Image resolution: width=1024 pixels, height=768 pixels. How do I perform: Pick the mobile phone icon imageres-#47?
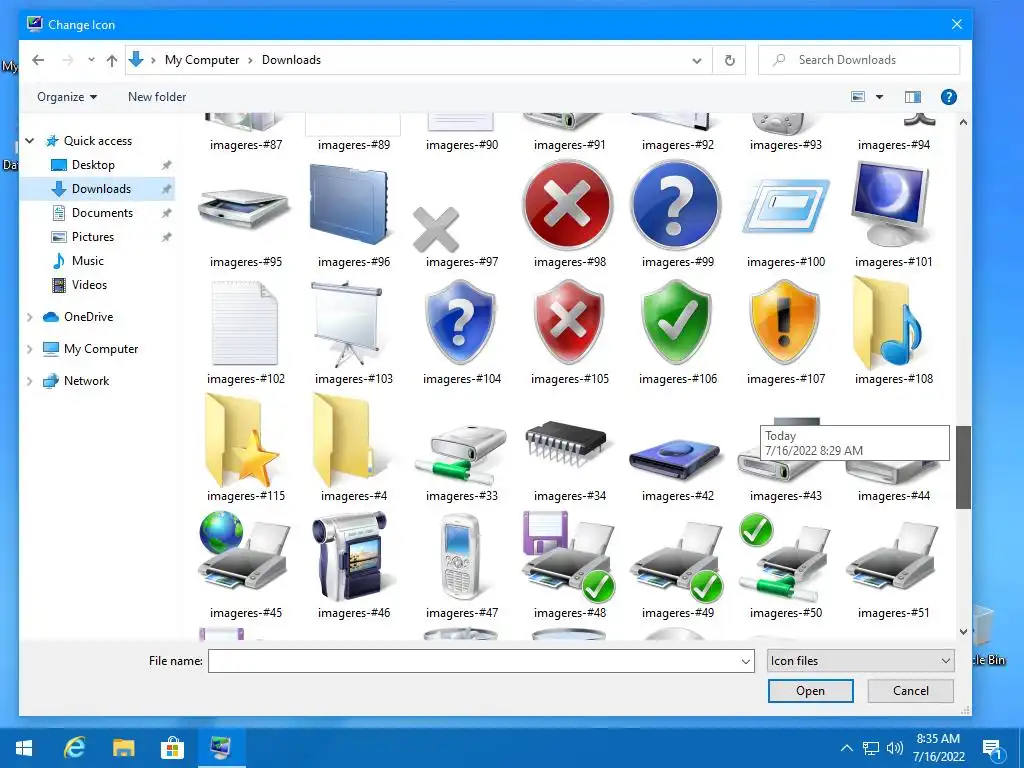pyautogui.click(x=460, y=557)
